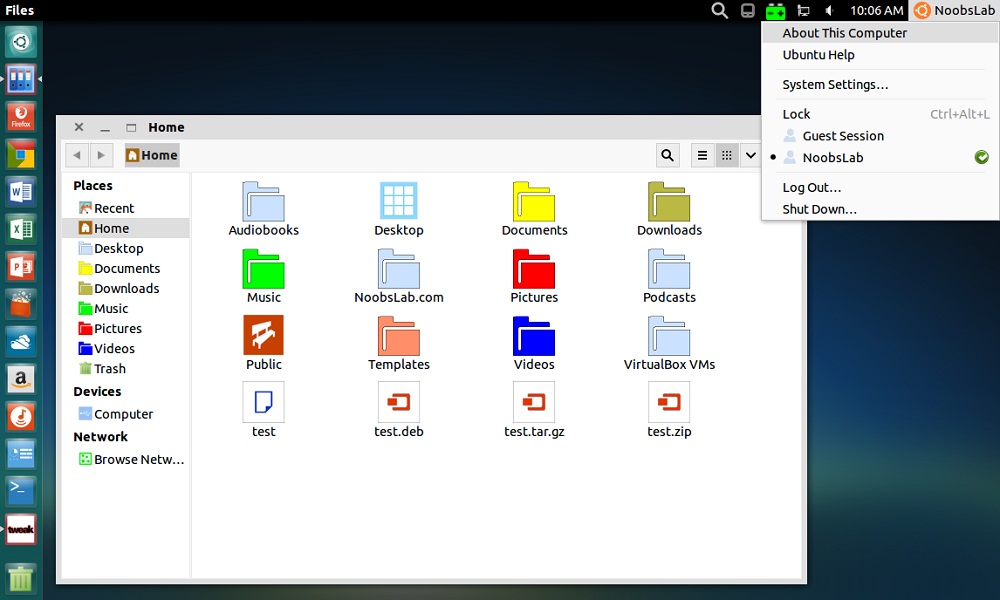Image resolution: width=1000 pixels, height=600 pixels.
Task: Open the Public folder icon
Action: point(263,335)
